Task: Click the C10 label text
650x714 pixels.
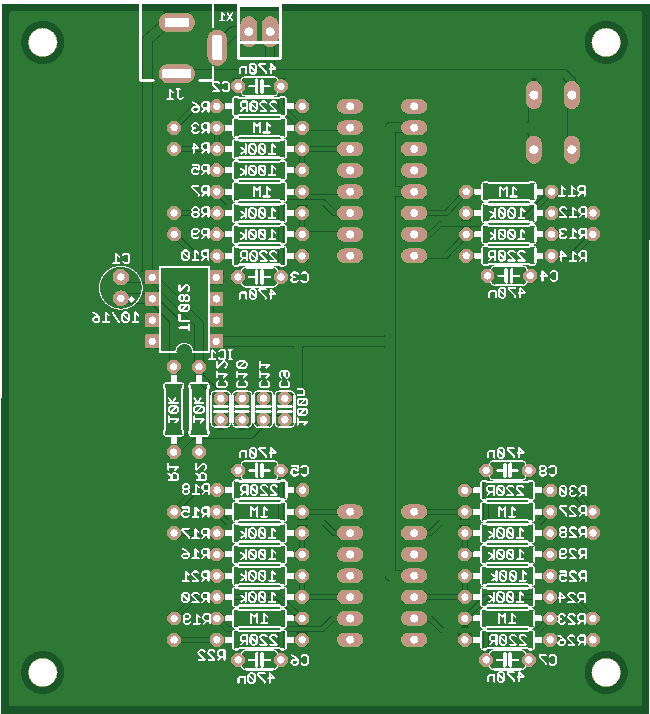Action: tap(242, 374)
